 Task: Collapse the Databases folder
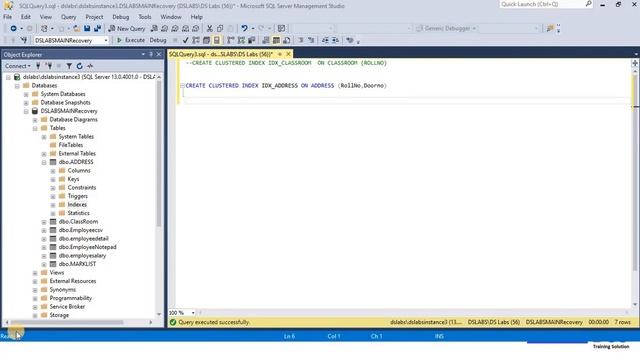(17, 86)
